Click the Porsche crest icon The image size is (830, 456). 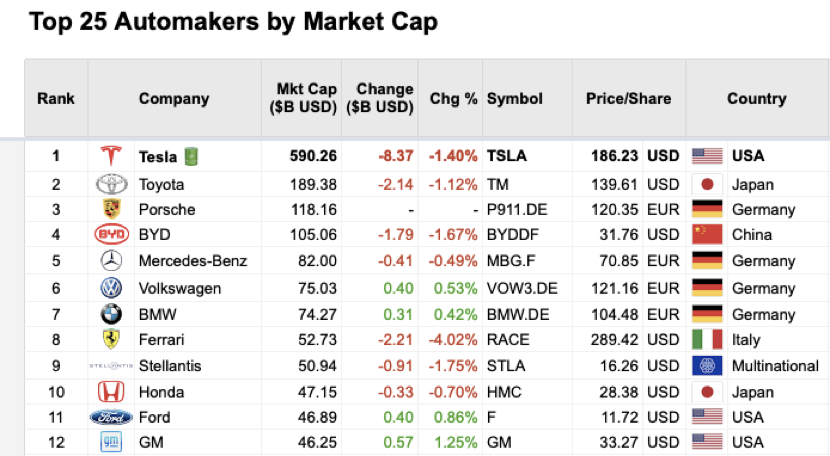[111, 209]
